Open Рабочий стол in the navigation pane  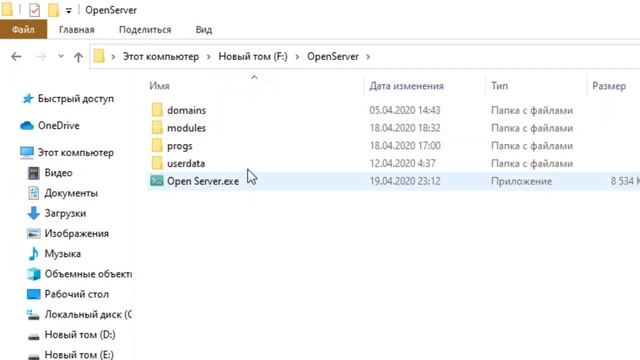77,294
